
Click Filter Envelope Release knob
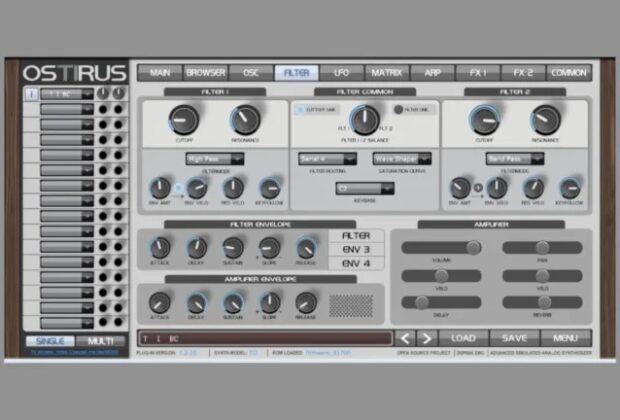(x=306, y=248)
